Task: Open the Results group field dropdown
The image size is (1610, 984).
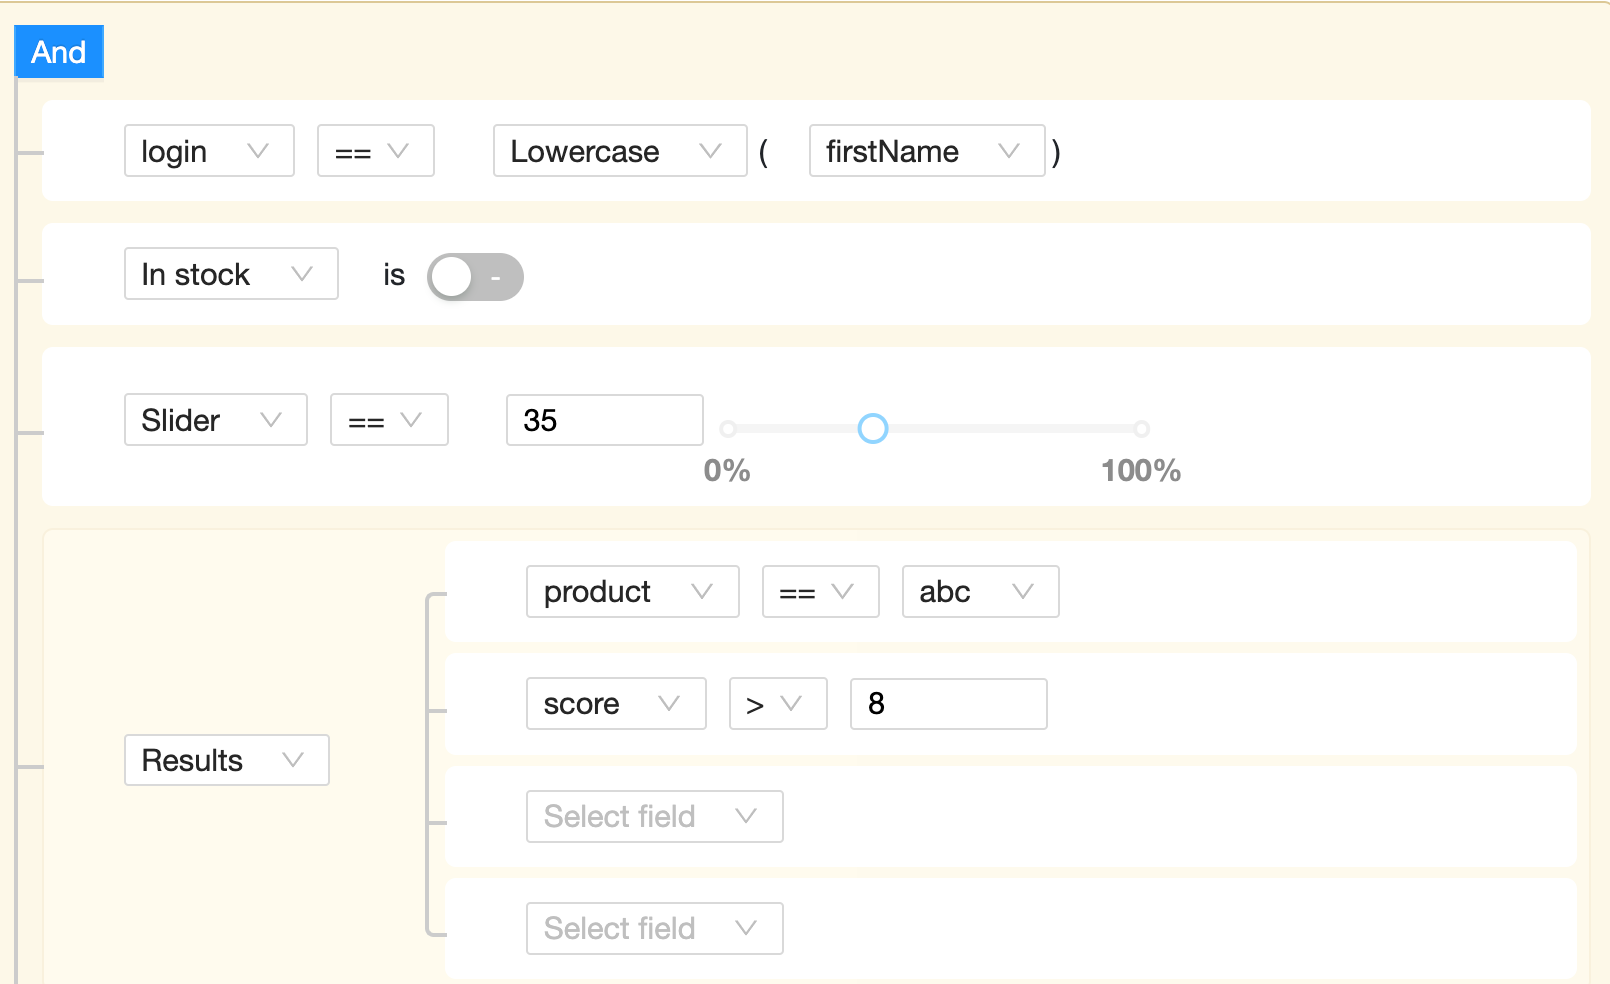Action: [x=226, y=760]
